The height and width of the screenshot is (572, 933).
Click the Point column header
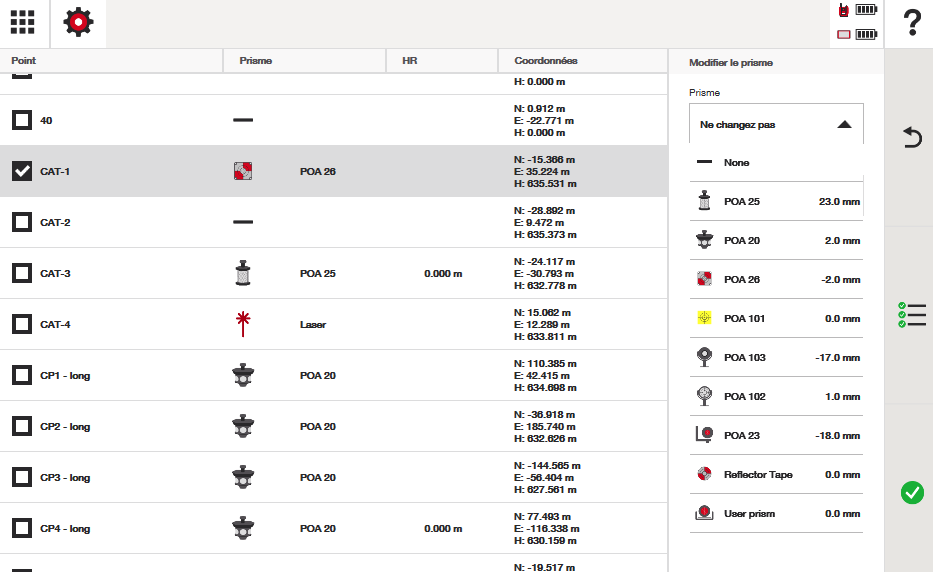(24, 61)
